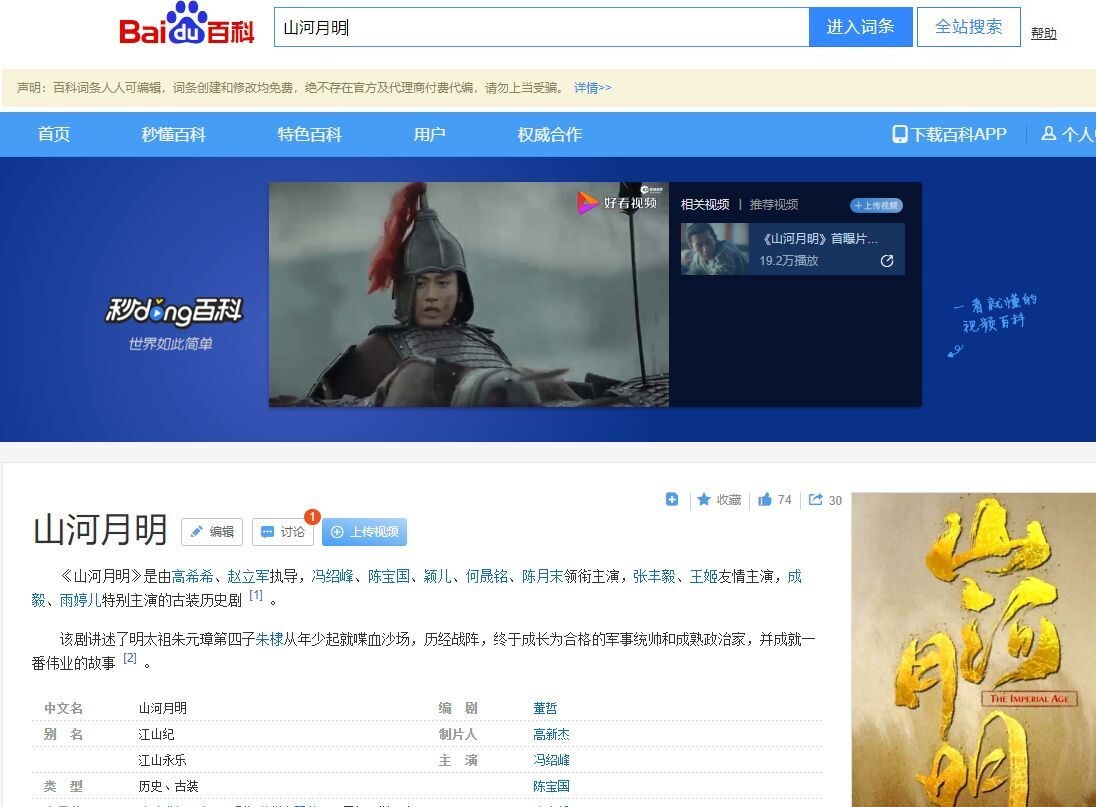The width and height of the screenshot is (1096, 807).
Task: Click the 收藏 star icon
Action: tap(704, 499)
